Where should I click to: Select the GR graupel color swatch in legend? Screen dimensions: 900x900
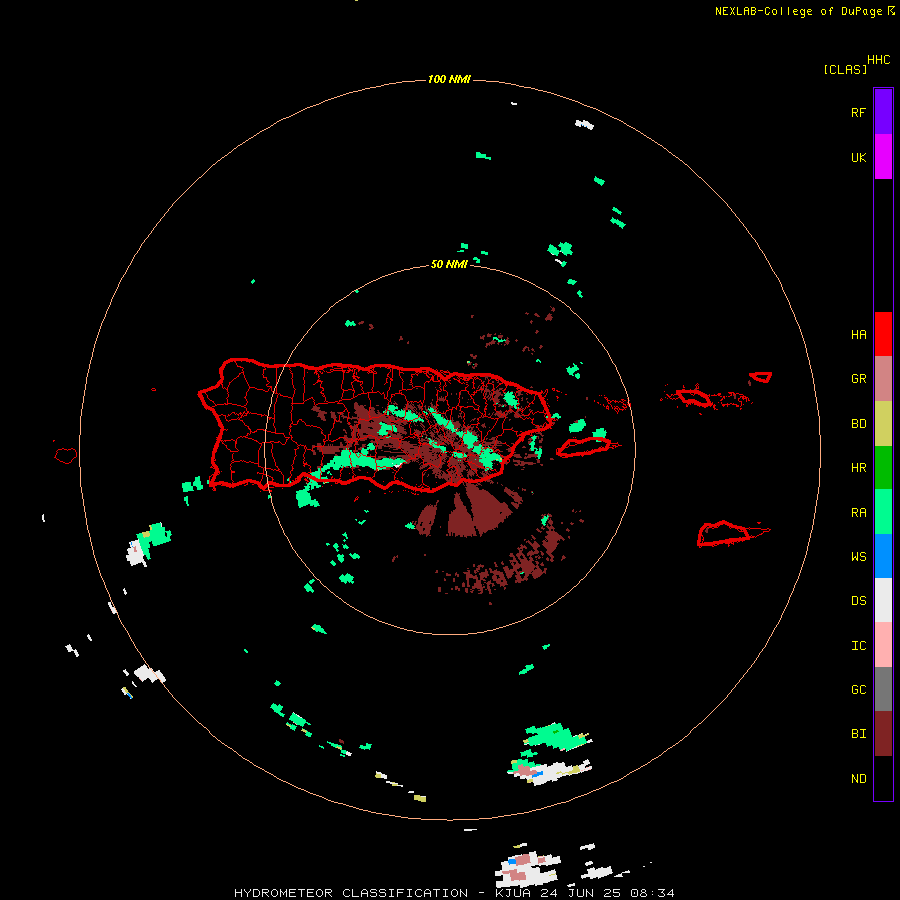click(883, 379)
